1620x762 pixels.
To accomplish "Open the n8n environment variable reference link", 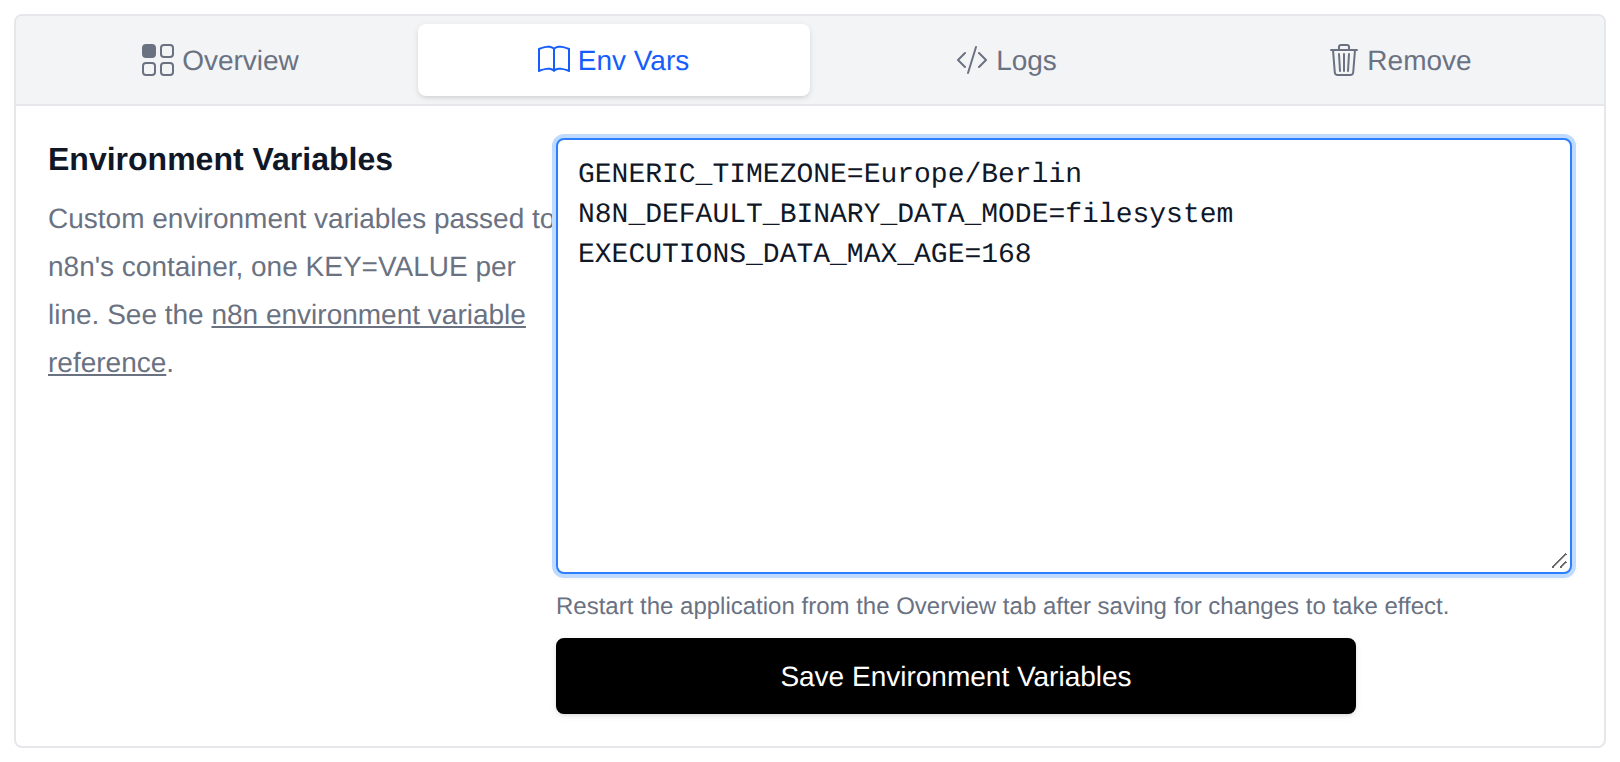I will [368, 315].
